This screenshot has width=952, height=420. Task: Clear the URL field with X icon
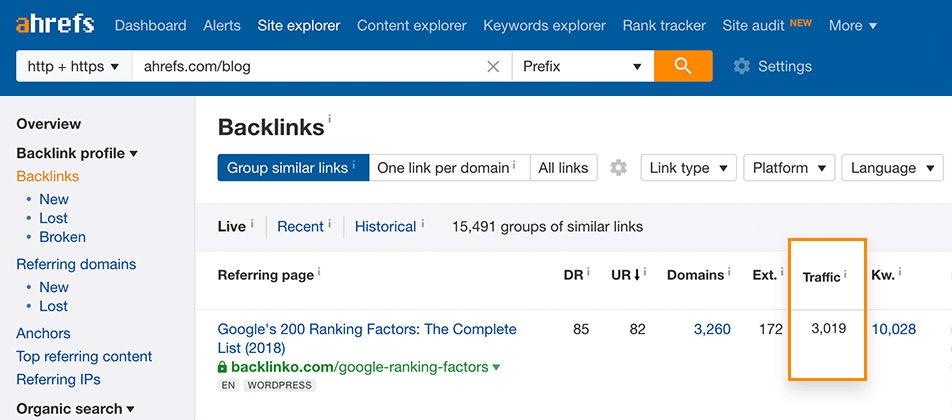point(493,67)
